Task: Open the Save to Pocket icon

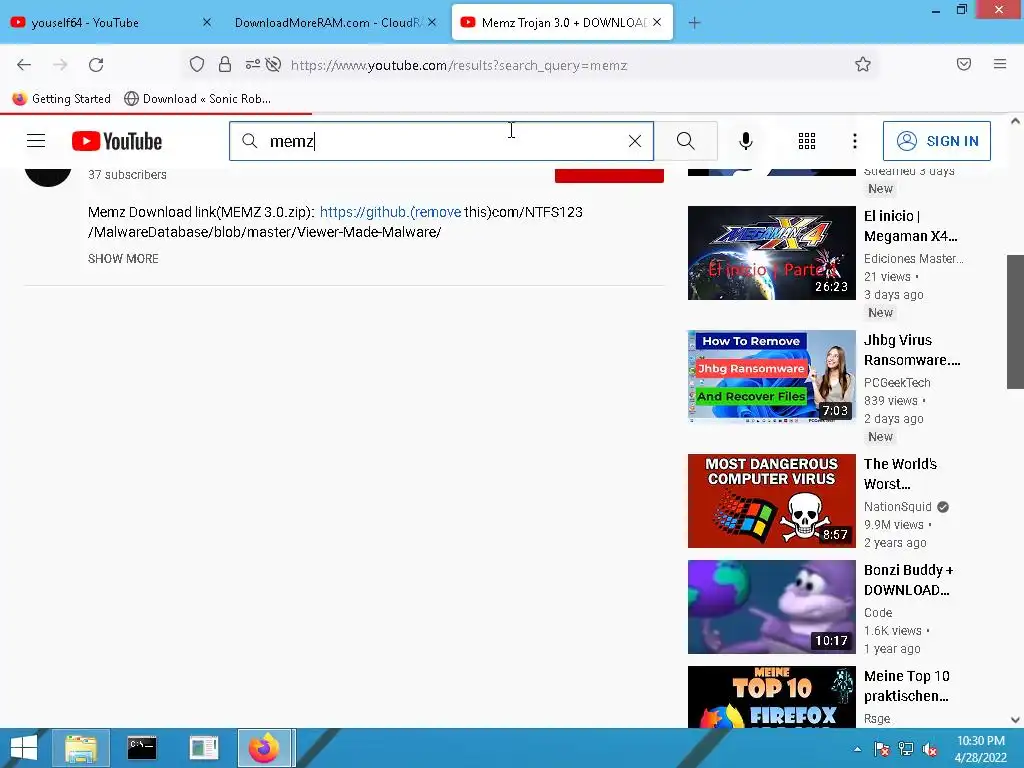Action: point(963,64)
